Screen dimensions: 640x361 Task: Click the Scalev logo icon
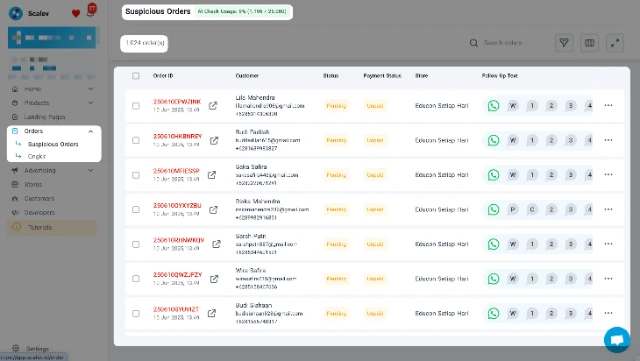[x=16, y=13]
